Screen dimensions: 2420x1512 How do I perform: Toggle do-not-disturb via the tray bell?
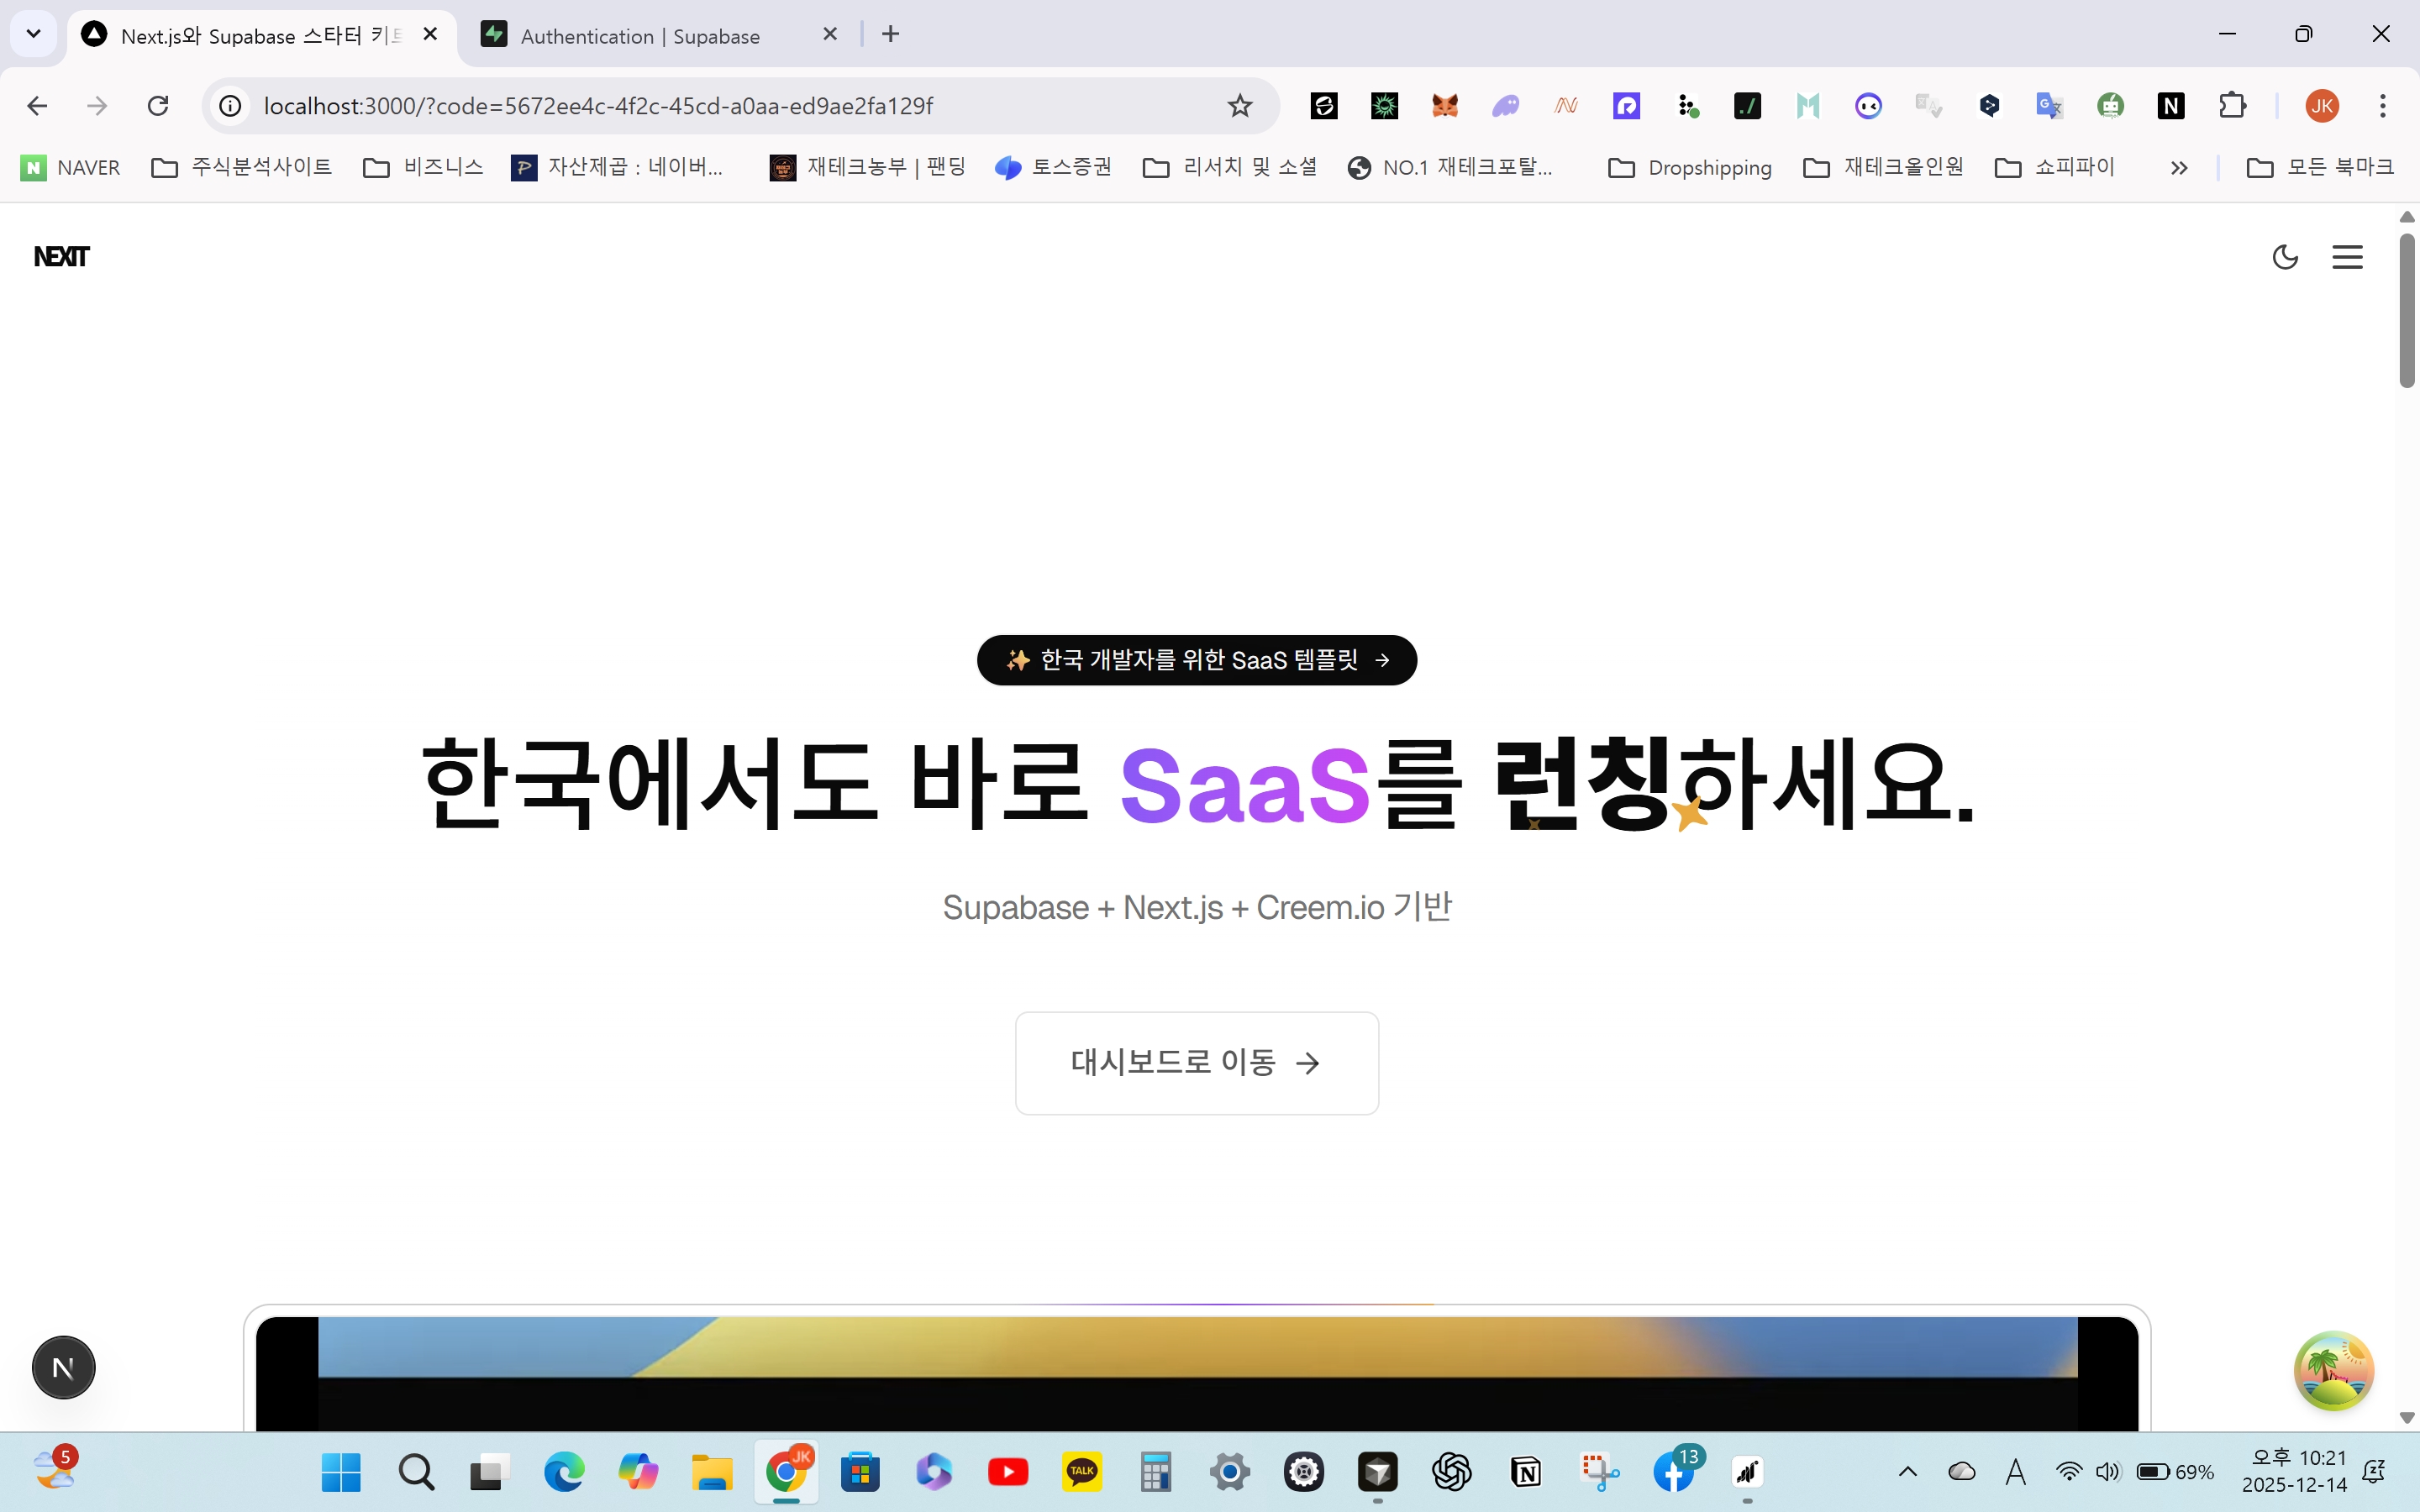click(x=2374, y=1471)
